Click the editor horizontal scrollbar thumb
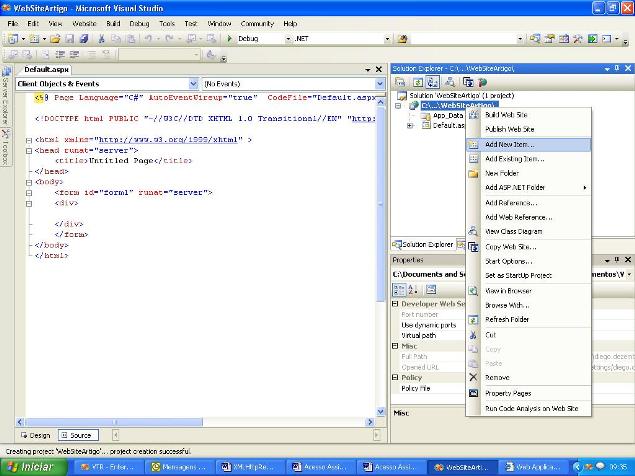This screenshot has width=635, height=476. pyautogui.click(x=114, y=422)
